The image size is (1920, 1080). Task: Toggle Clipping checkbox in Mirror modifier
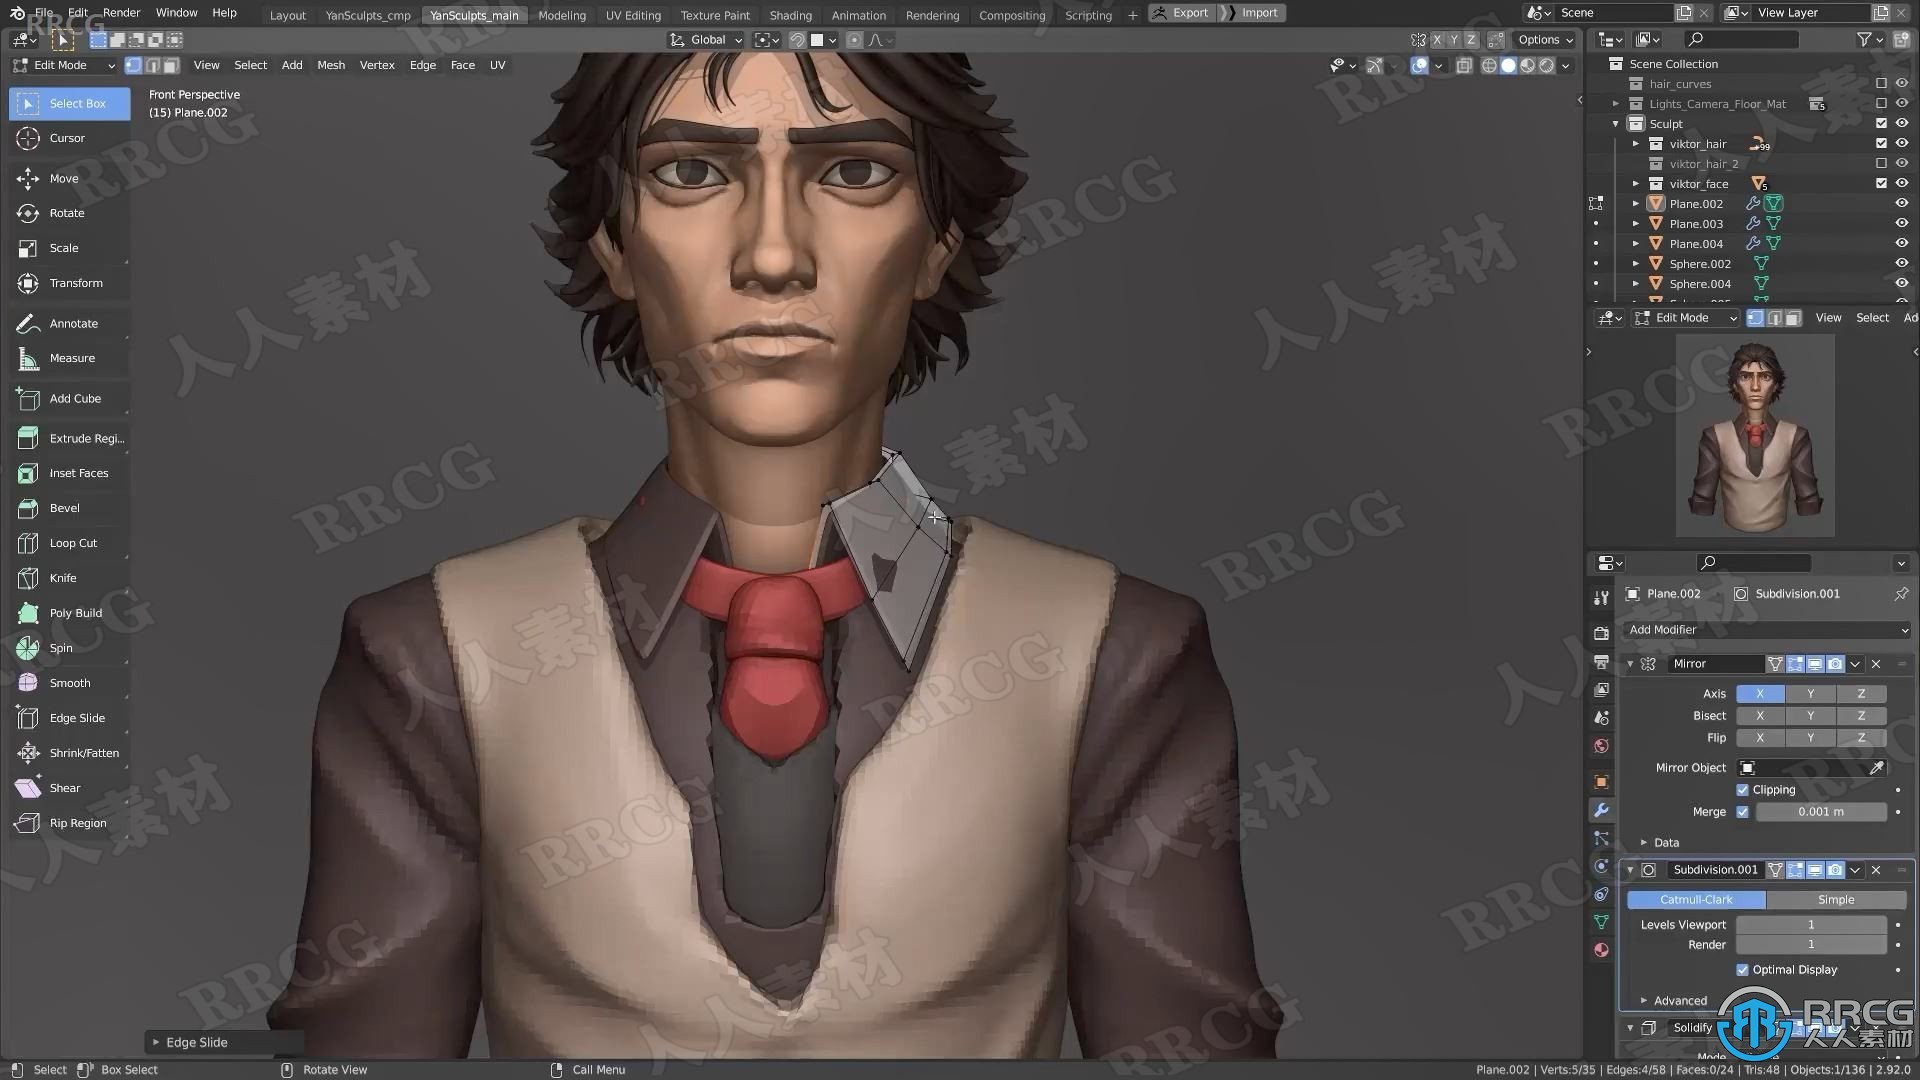[x=1742, y=790]
